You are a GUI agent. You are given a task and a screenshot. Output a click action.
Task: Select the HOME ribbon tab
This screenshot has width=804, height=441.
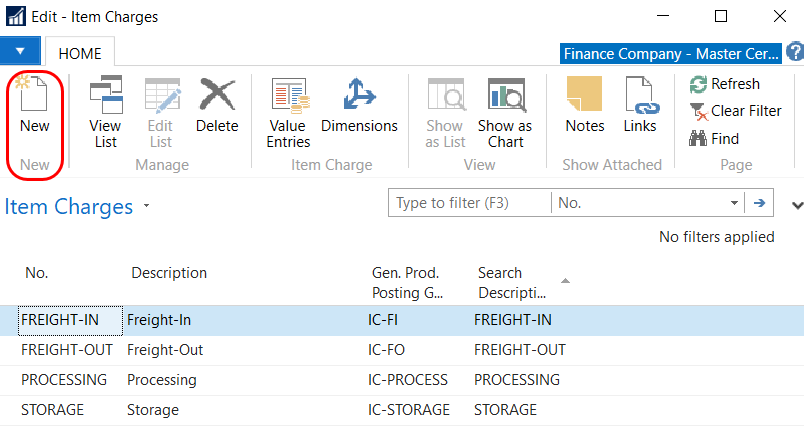coord(81,52)
